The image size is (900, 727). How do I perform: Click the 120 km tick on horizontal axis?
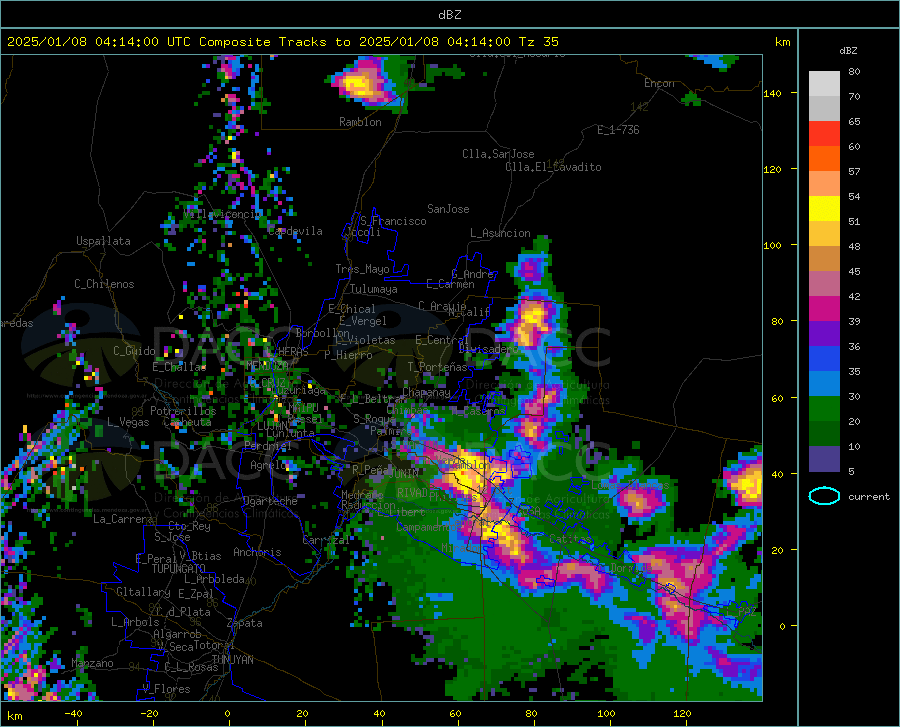pyautogui.click(x=682, y=713)
